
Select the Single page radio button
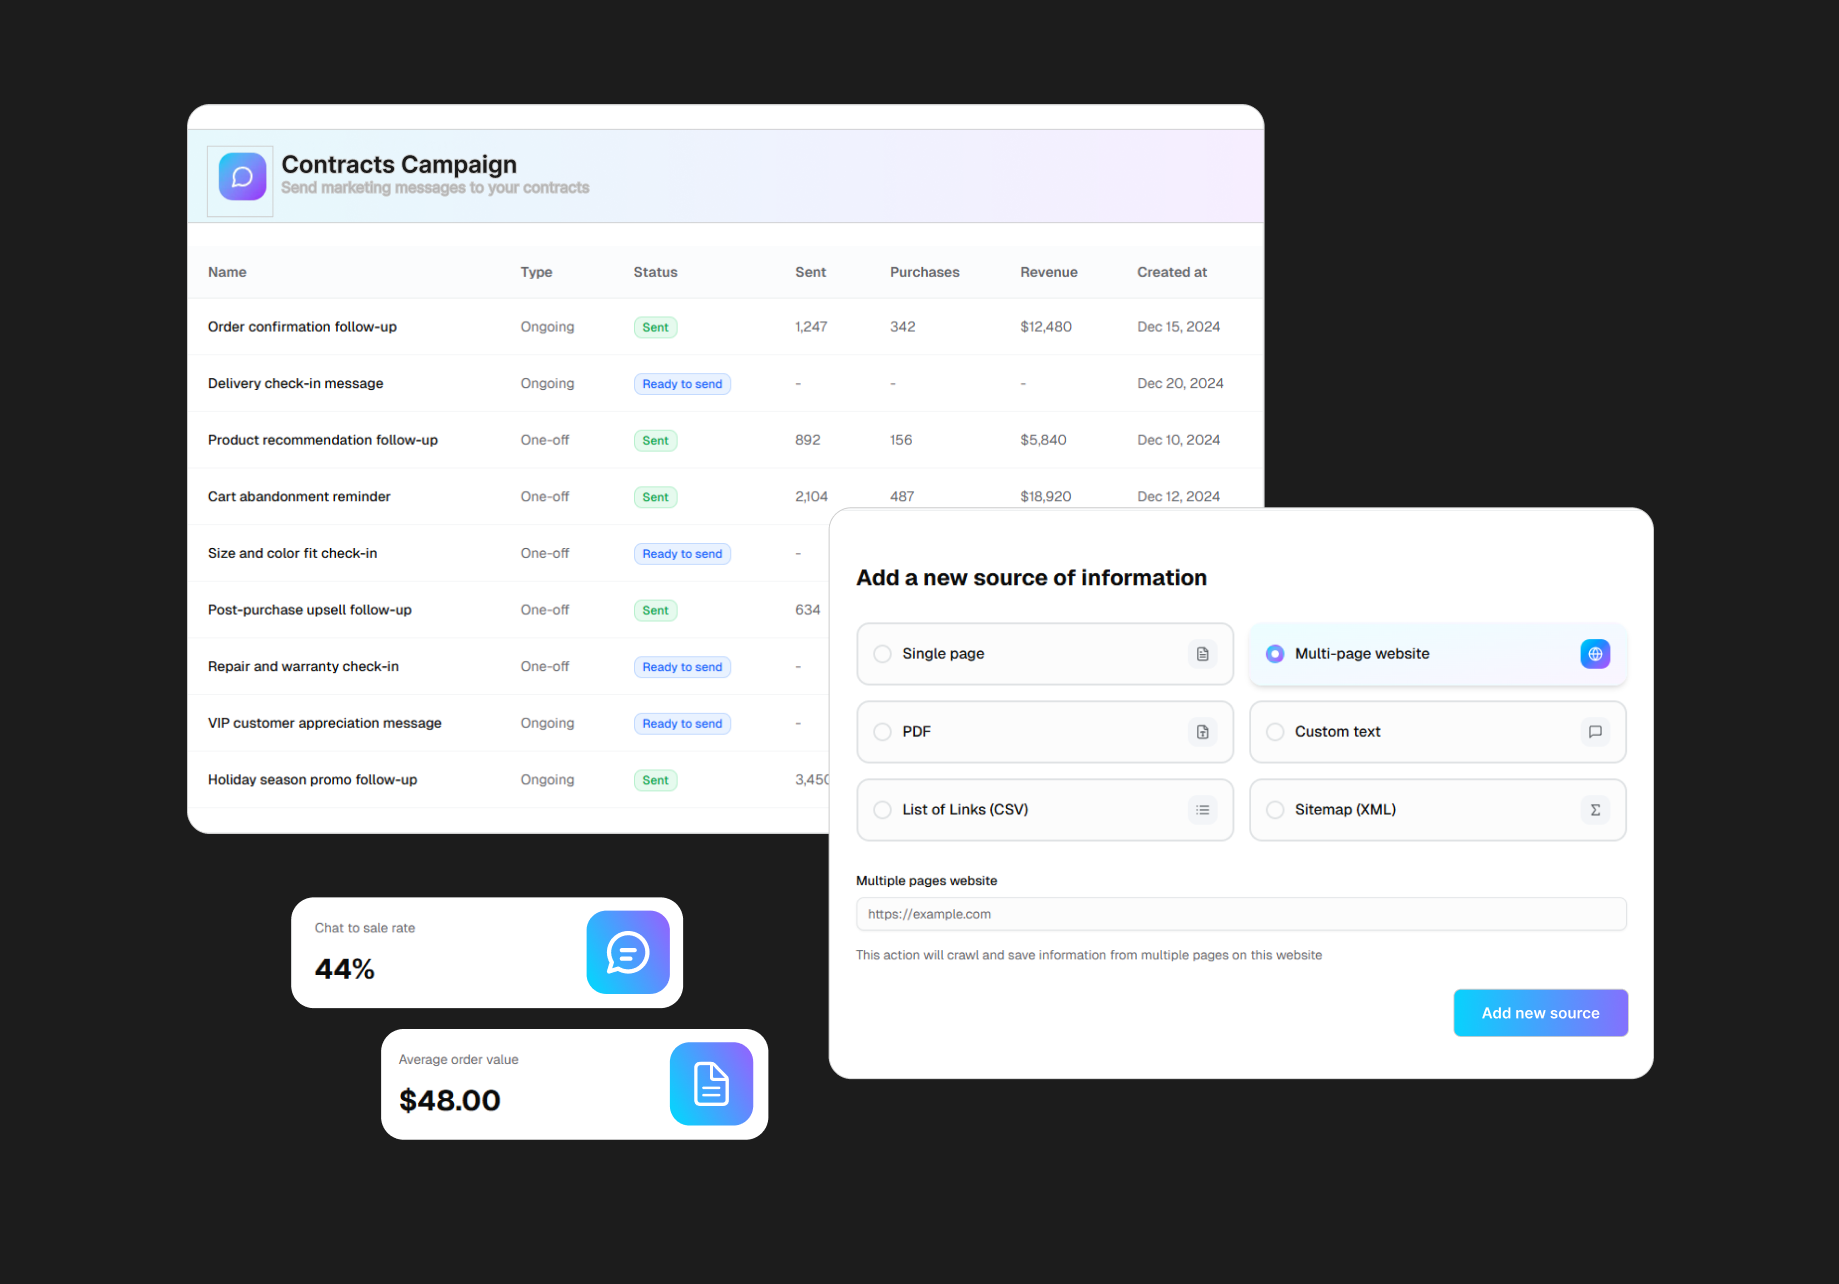882,653
